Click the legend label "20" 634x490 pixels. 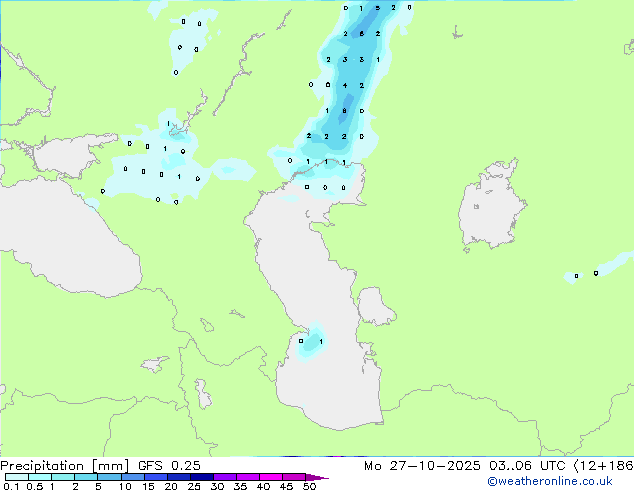click(171, 486)
